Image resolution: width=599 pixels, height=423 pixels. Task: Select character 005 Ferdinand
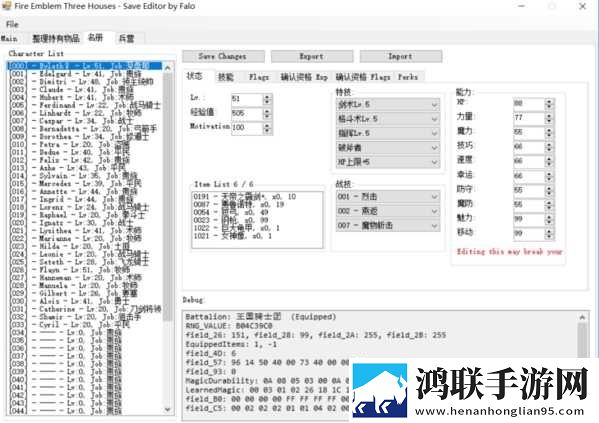(85, 105)
